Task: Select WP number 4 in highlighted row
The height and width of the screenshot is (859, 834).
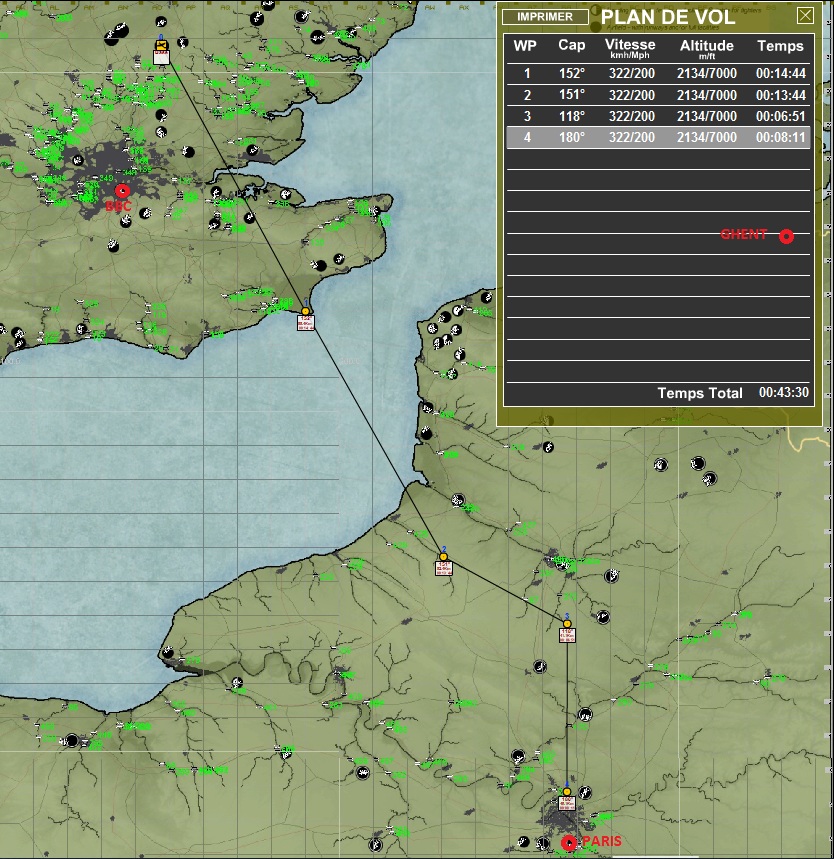Action: pos(527,137)
